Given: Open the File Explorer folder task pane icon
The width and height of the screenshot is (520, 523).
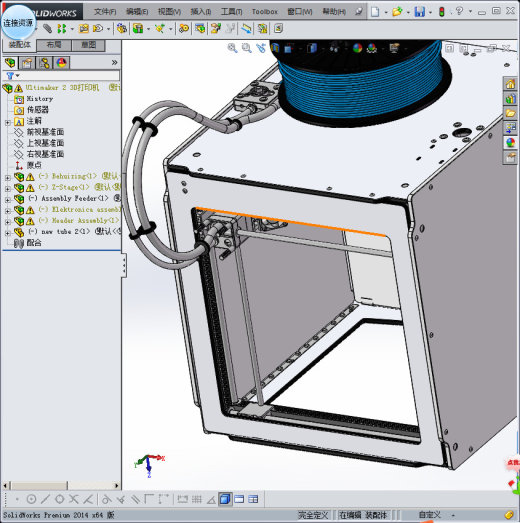Looking at the screenshot, I should (510, 113).
